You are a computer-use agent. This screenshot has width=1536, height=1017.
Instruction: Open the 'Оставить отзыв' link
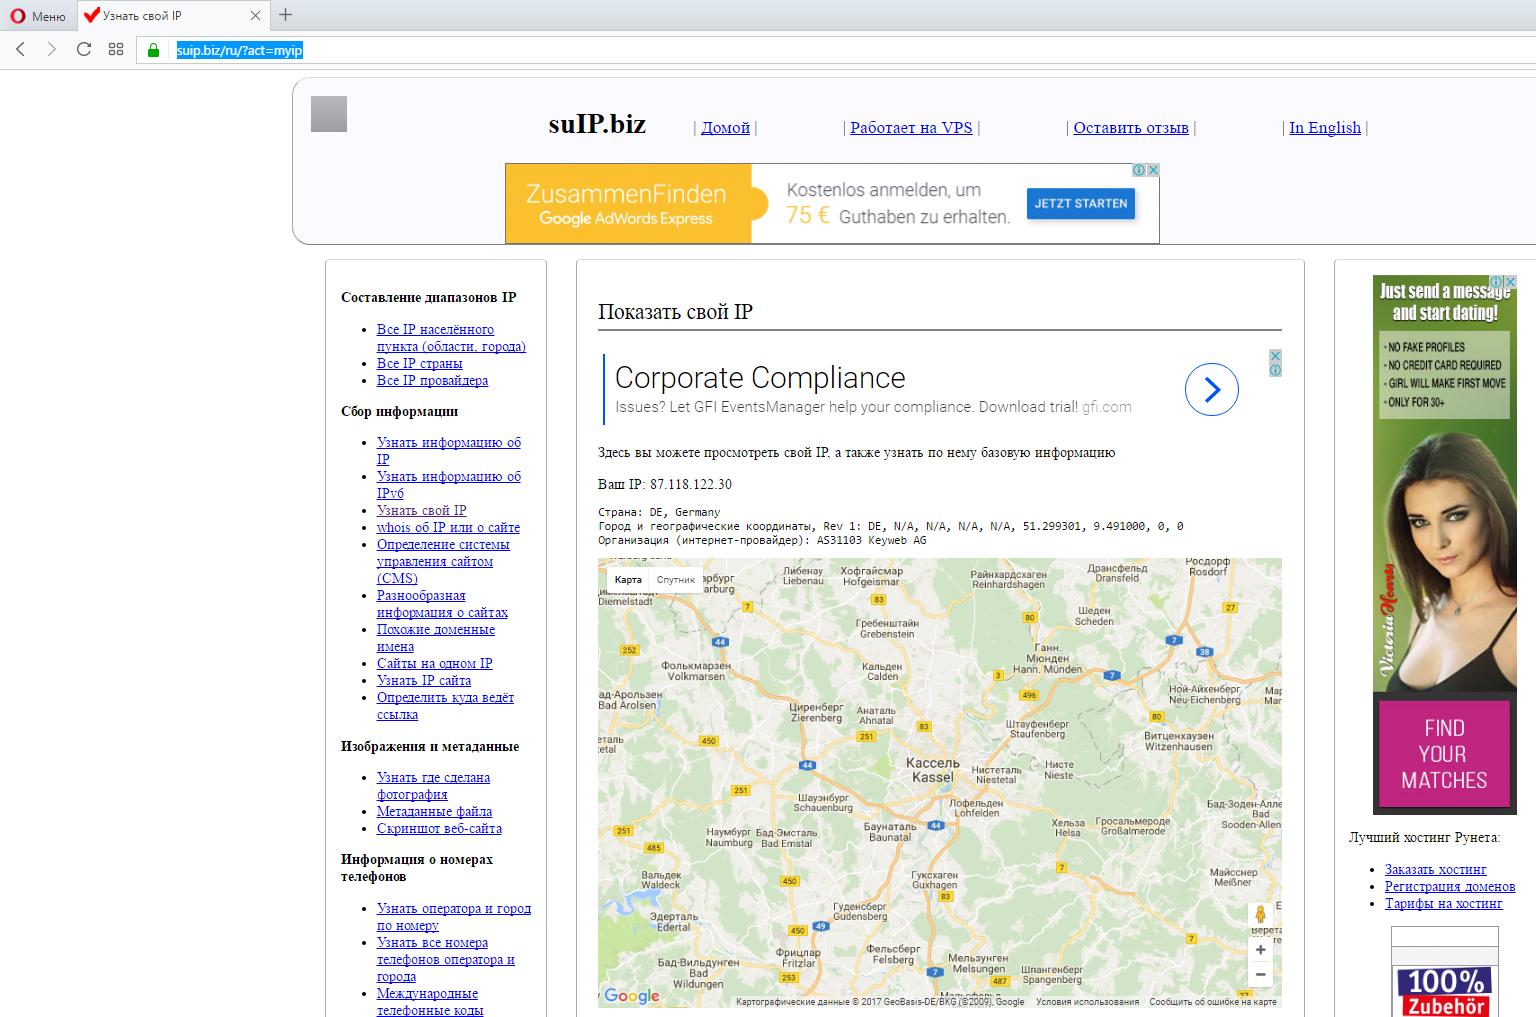pos(1131,127)
